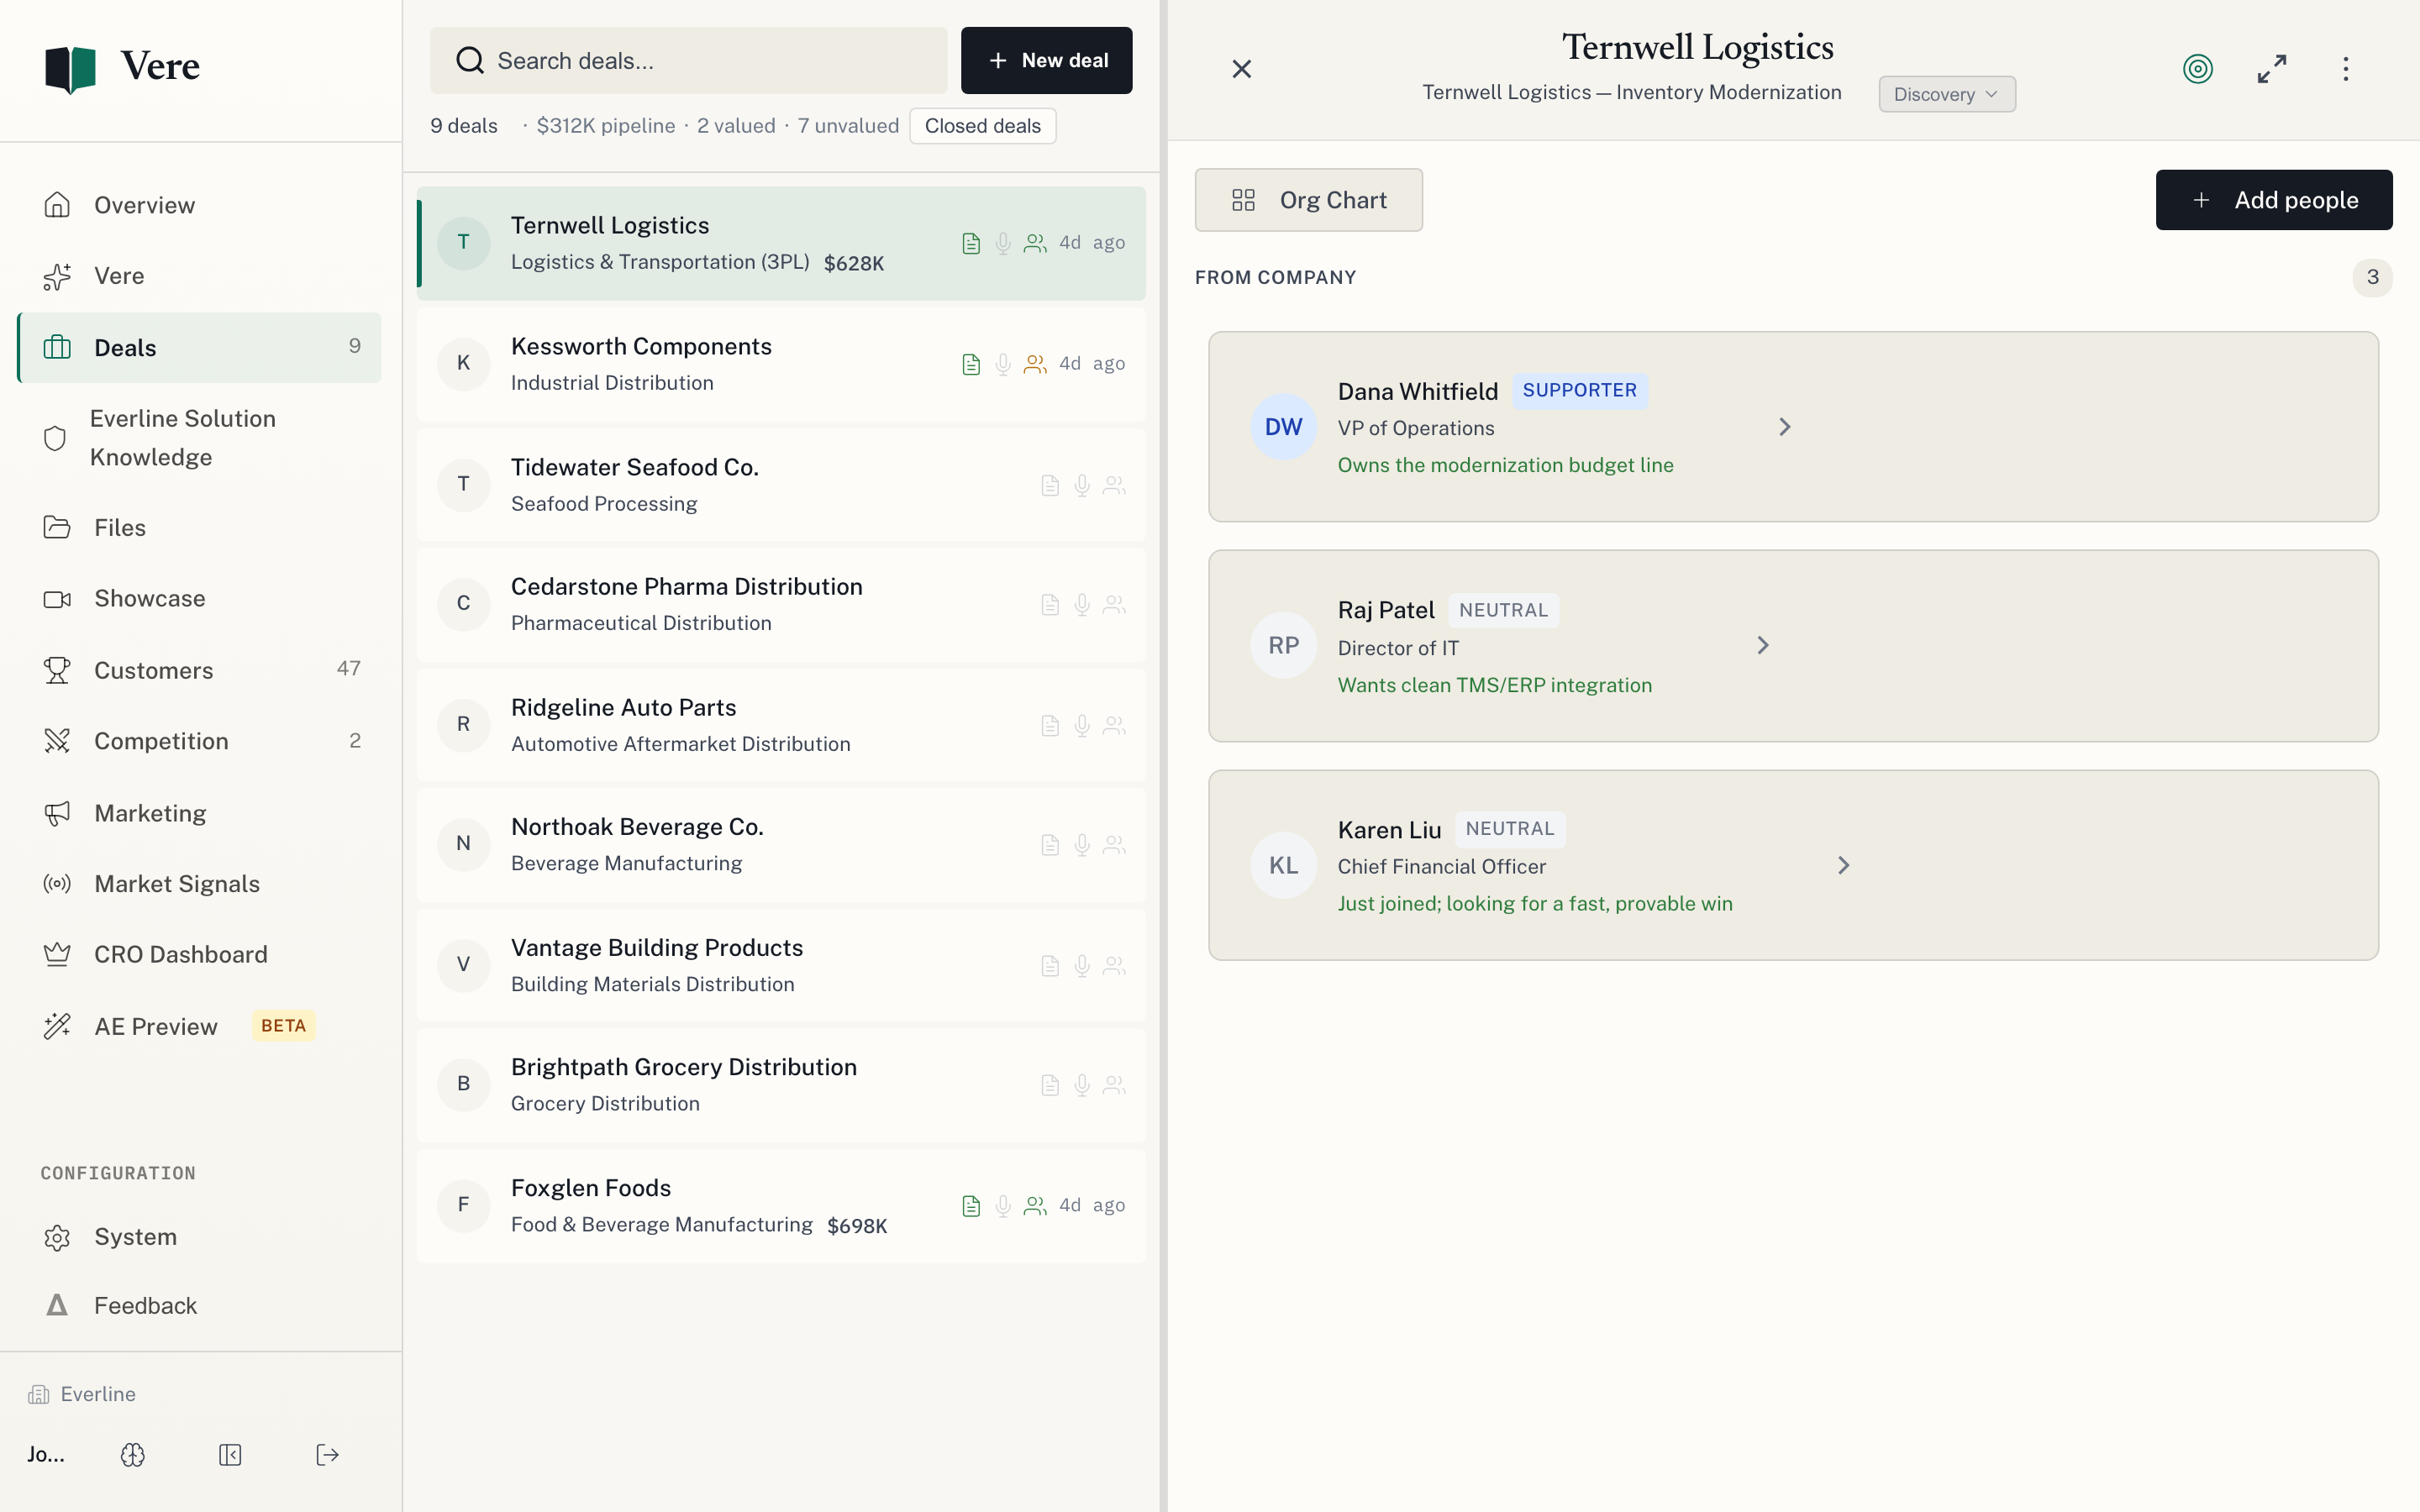The height and width of the screenshot is (1512, 2420).
Task: Click the microphone icon on Ridgeline Auto Parts row
Action: click(1082, 725)
